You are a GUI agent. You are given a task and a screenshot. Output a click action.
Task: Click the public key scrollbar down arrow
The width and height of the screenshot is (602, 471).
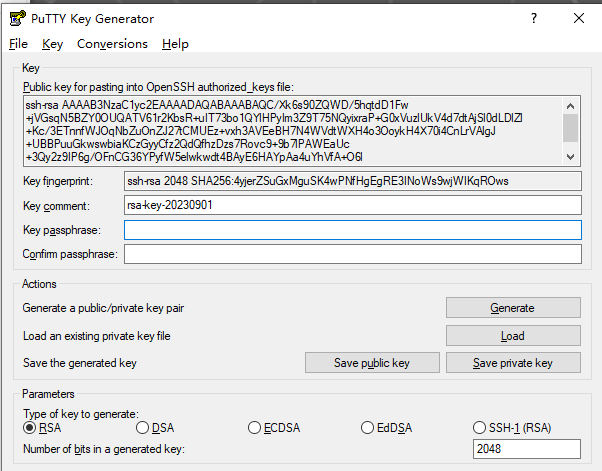(571, 157)
